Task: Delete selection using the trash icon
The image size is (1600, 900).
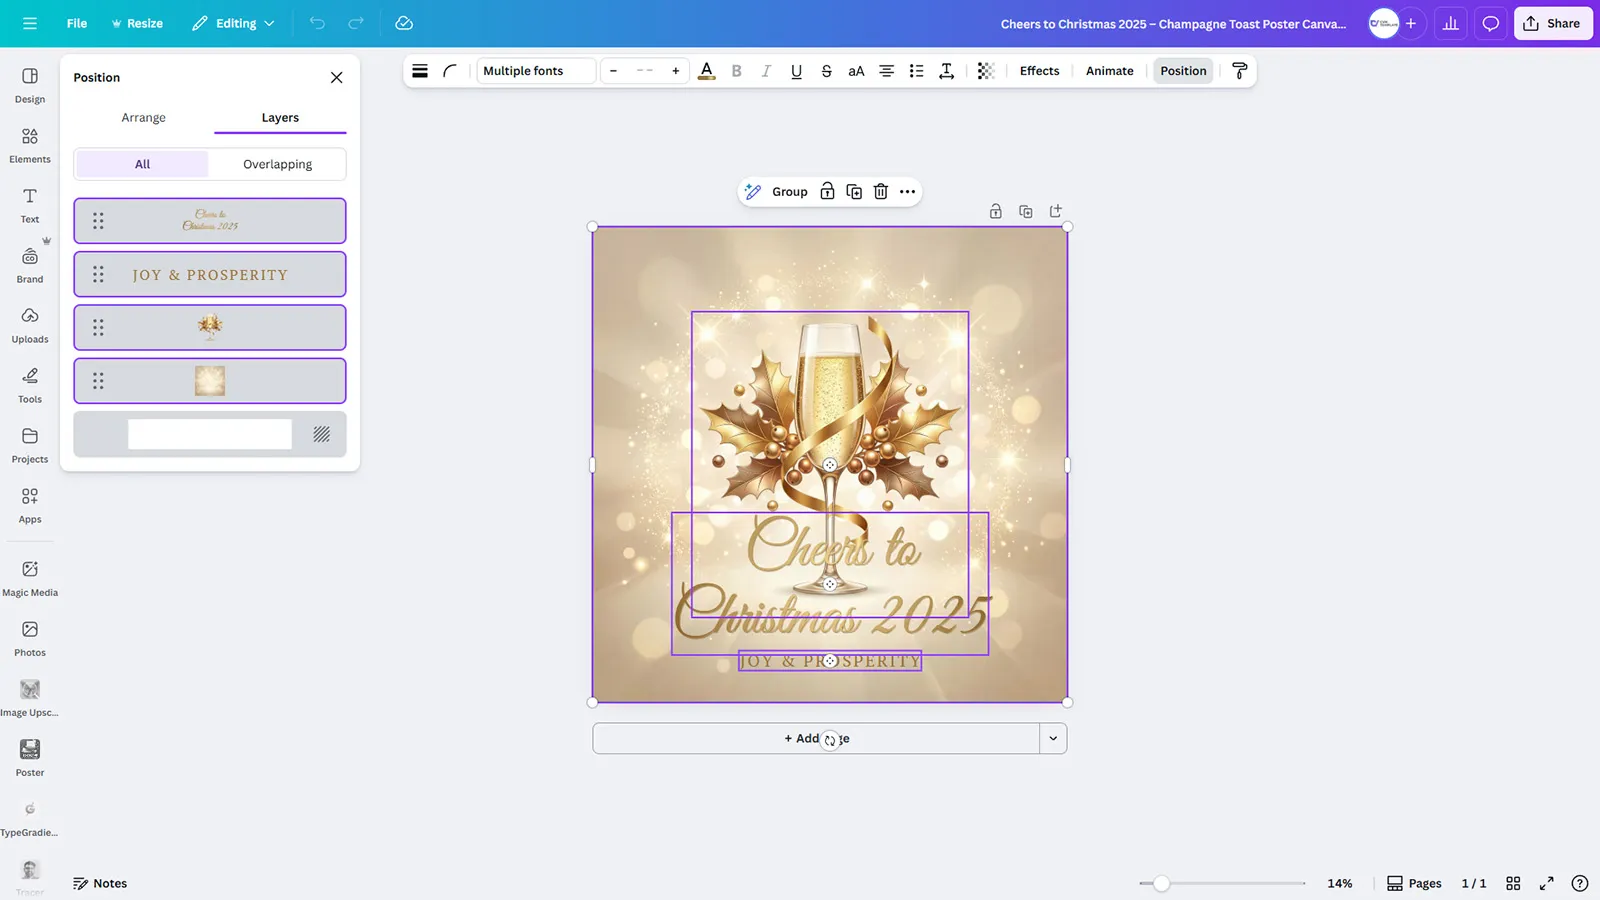Action: (x=880, y=191)
